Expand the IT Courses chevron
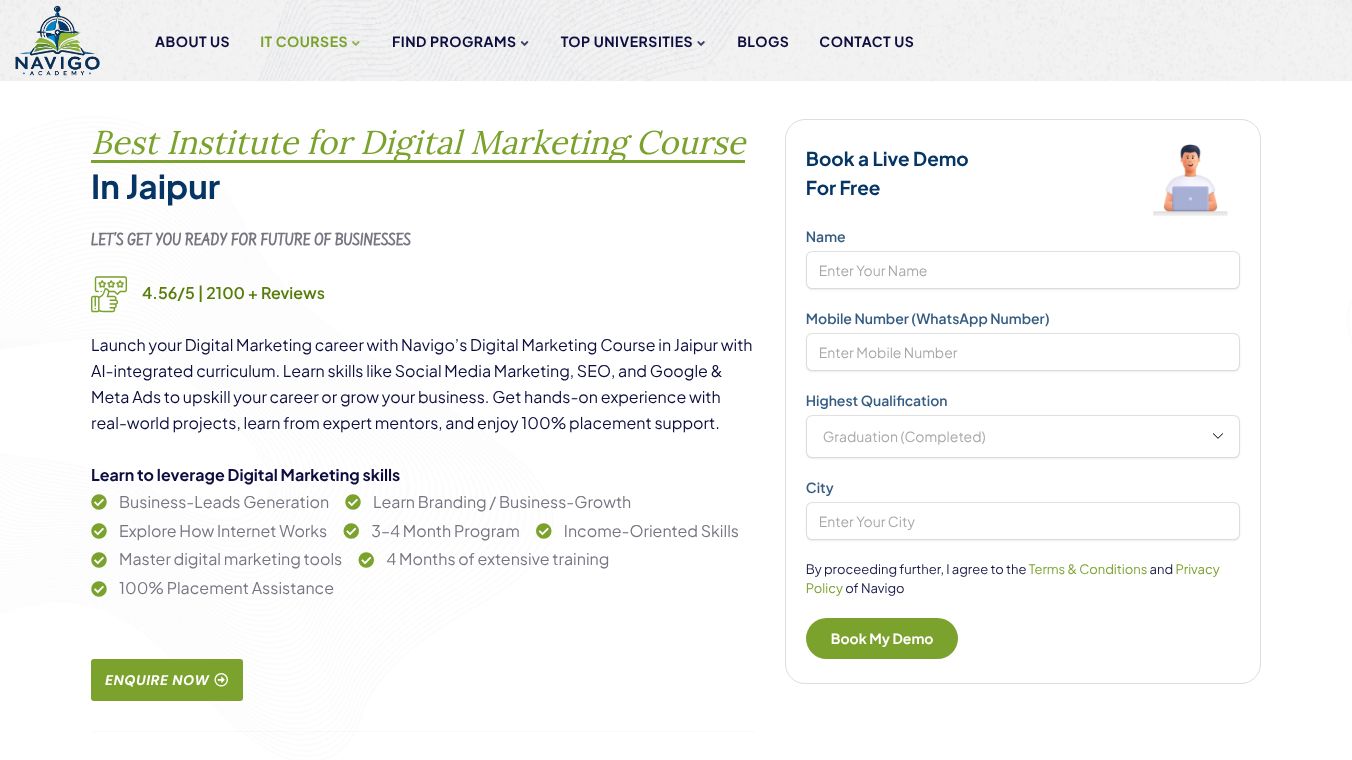 tap(356, 43)
